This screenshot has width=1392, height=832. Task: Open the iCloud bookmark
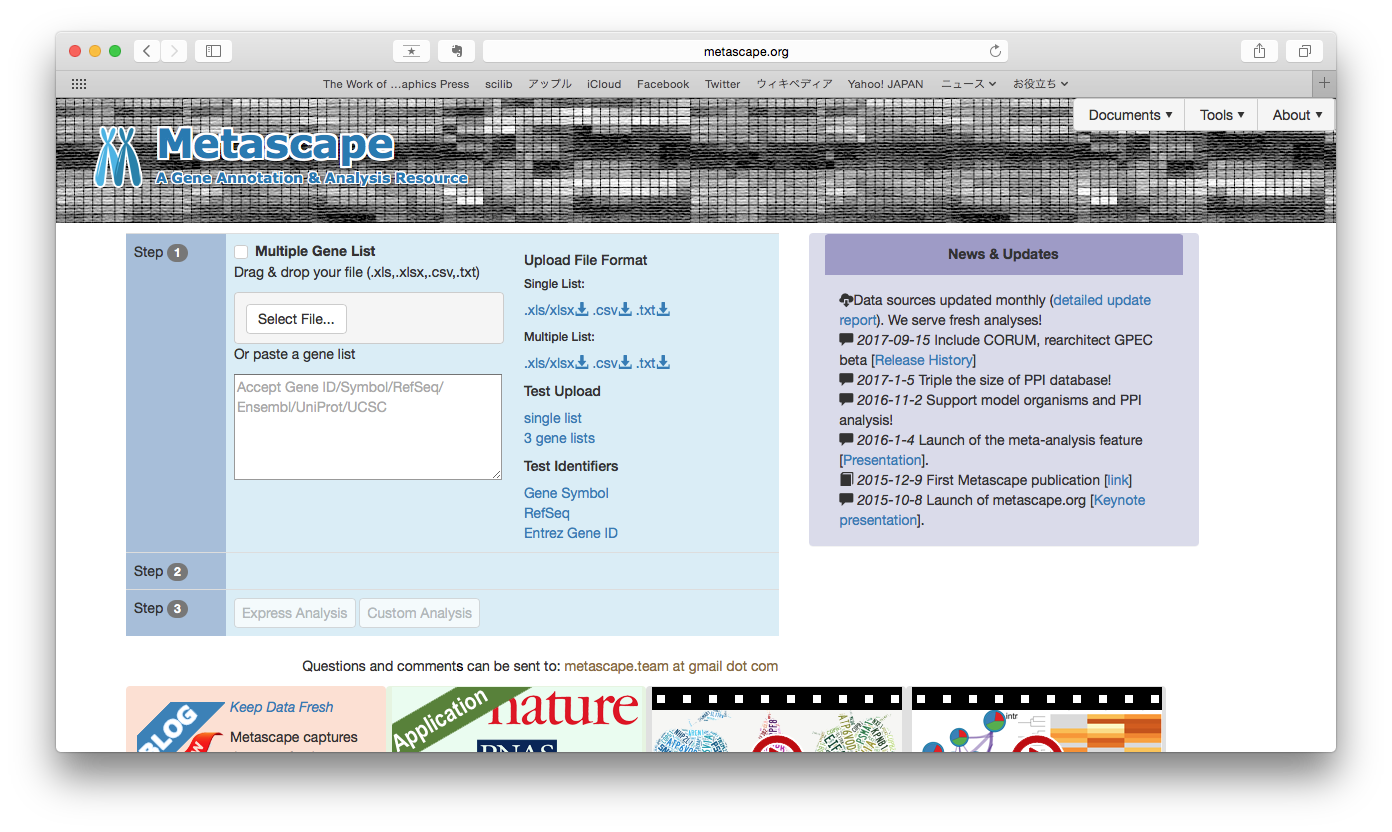[604, 84]
